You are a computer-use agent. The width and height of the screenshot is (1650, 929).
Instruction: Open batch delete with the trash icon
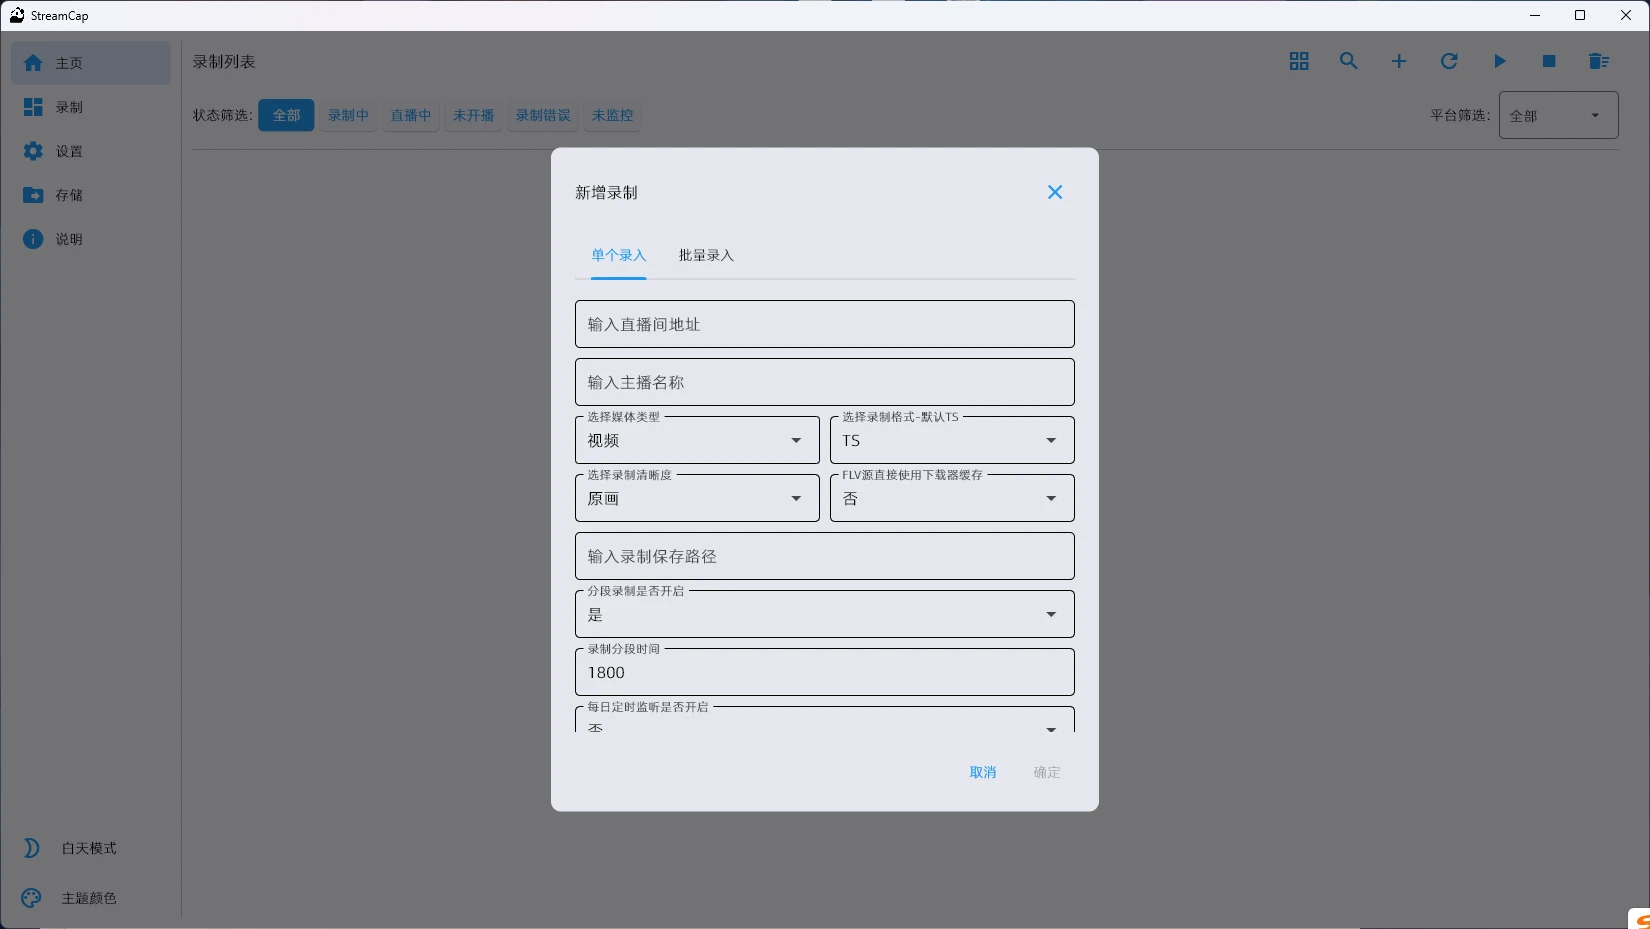[x=1599, y=61]
